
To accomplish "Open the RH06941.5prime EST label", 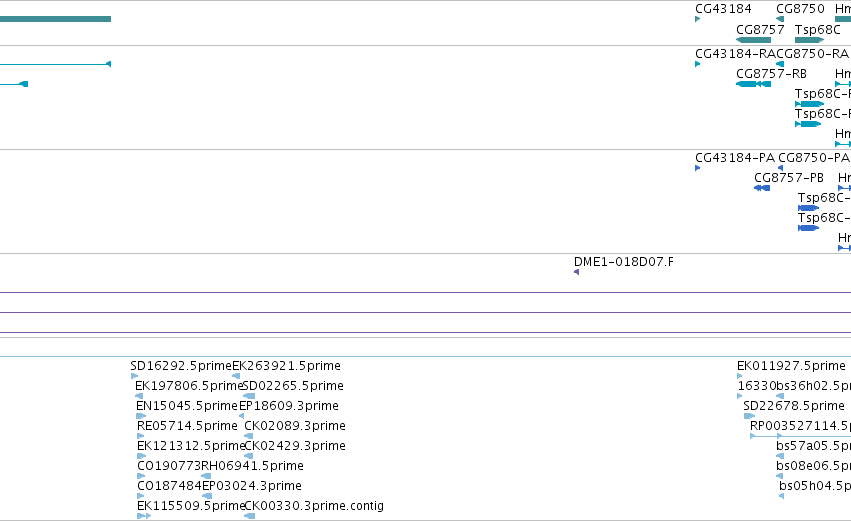I will 252,466.
